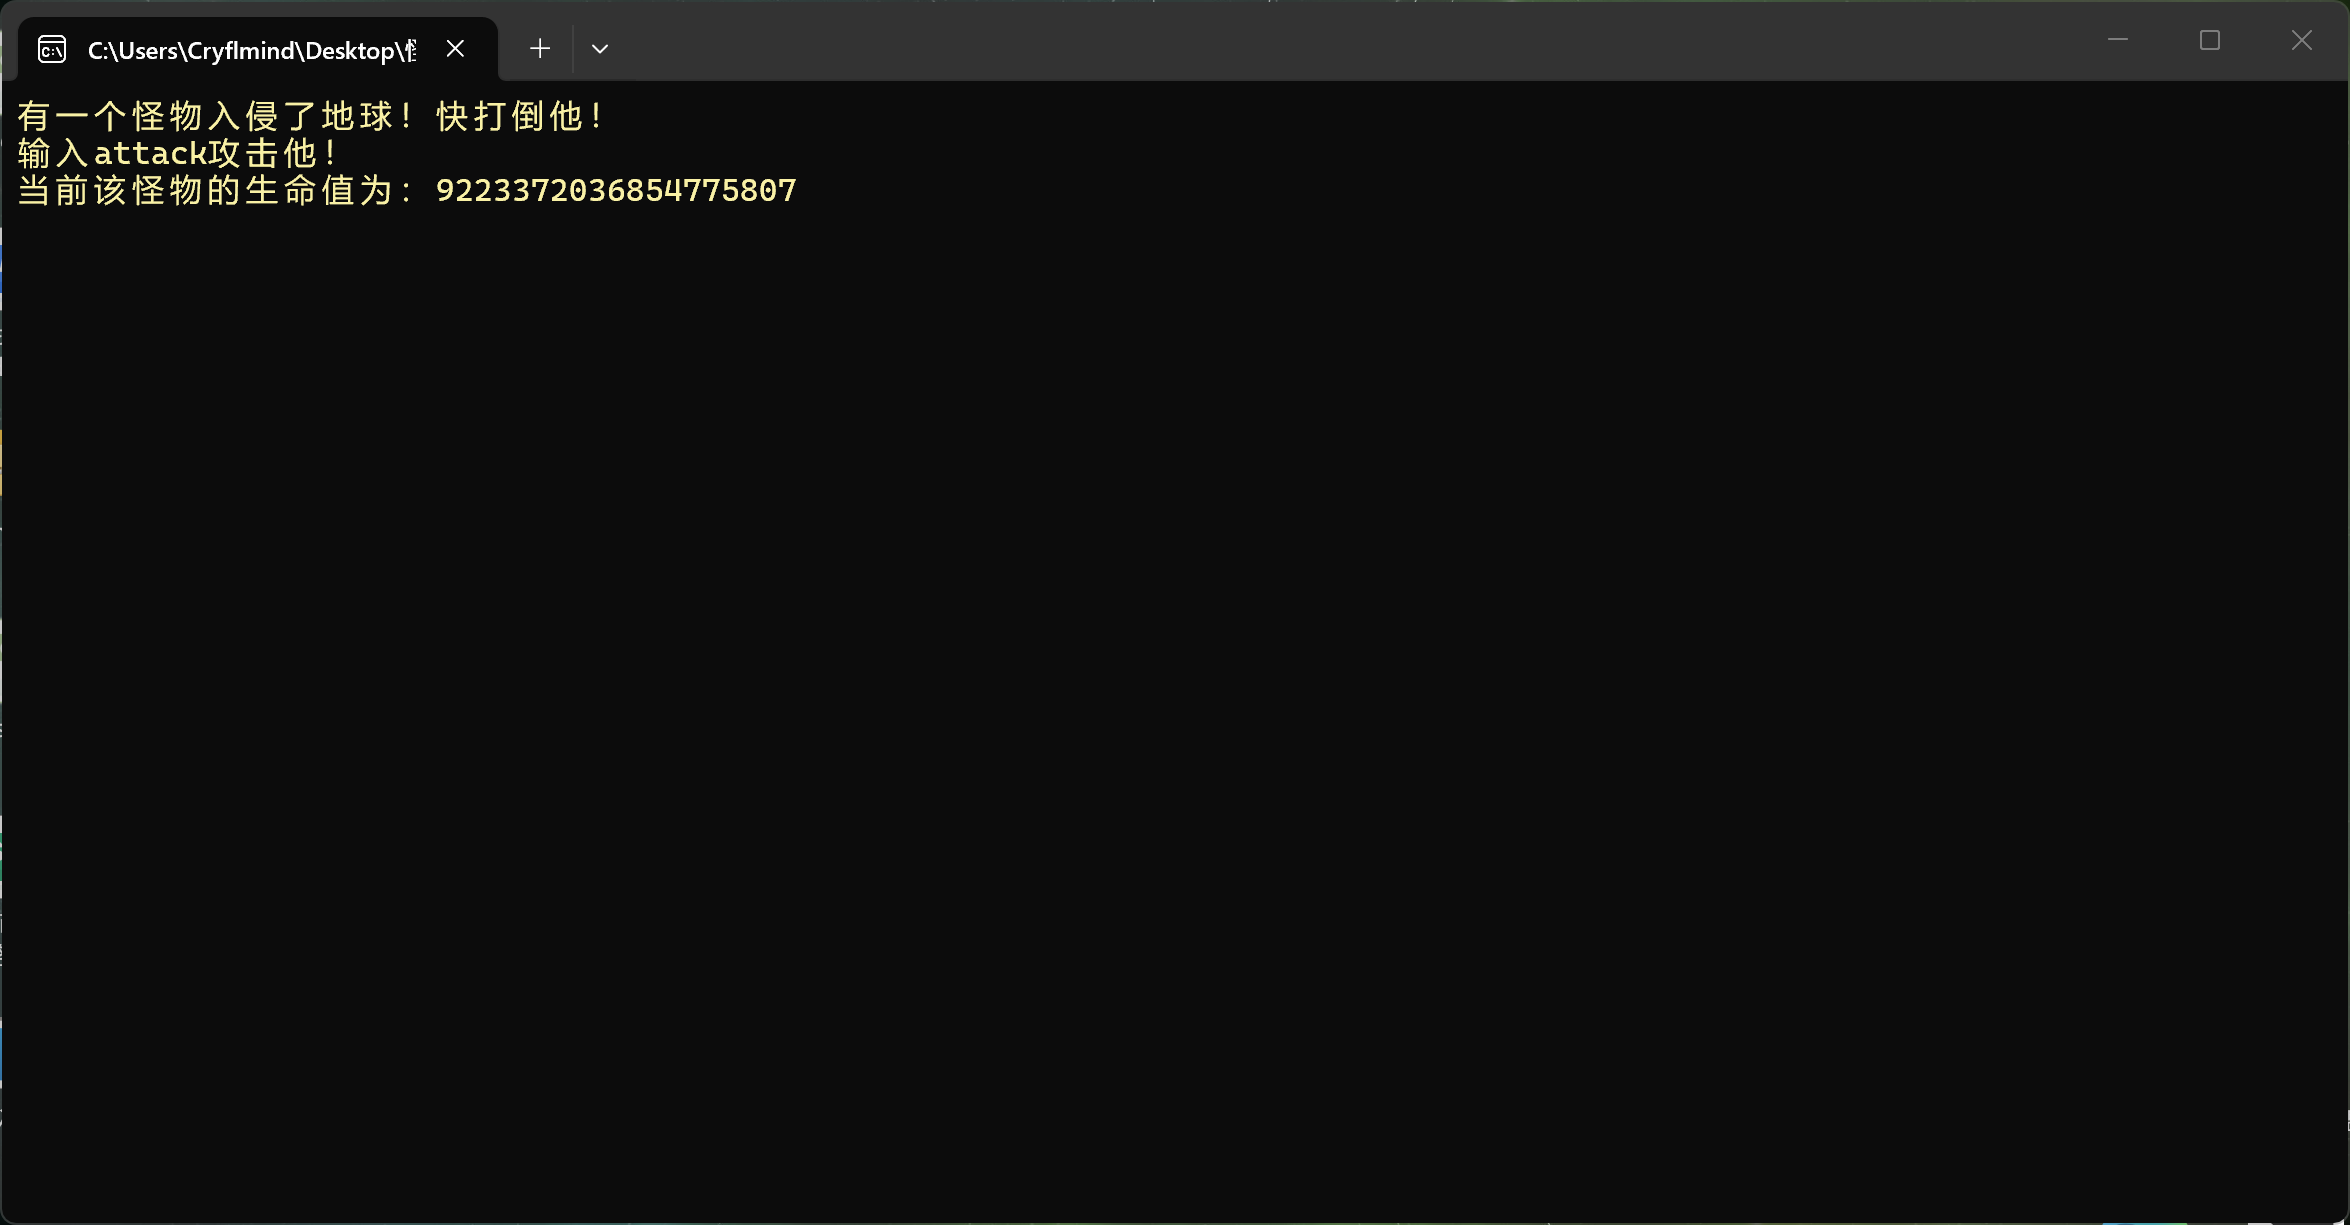Click the command prompt icon on the tab
The width and height of the screenshot is (2350, 1225).
(x=52, y=49)
